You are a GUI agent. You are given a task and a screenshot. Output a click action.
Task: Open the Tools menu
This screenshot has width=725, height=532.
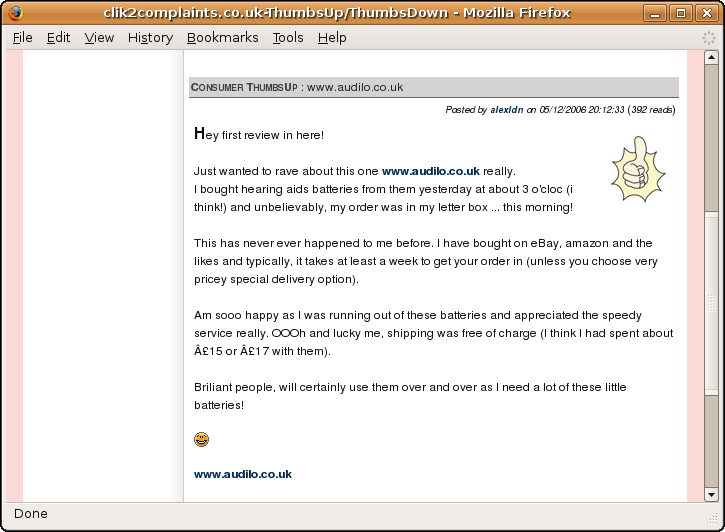(288, 37)
